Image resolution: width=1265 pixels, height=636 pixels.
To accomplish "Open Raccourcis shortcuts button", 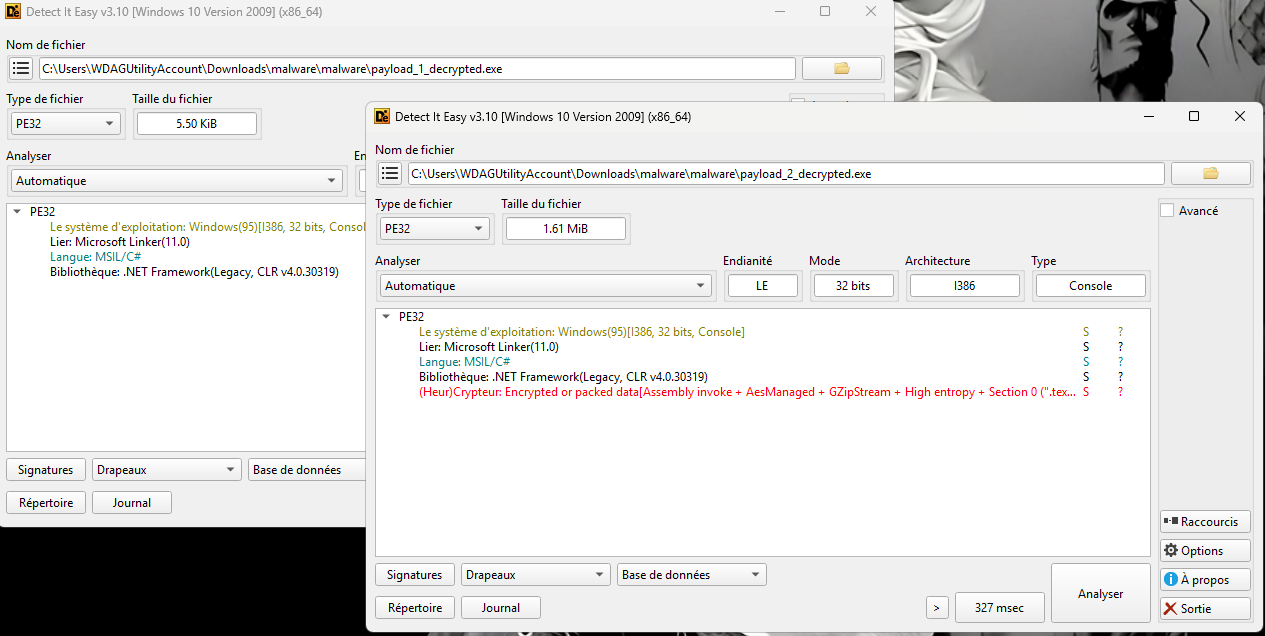I will pyautogui.click(x=1205, y=521).
